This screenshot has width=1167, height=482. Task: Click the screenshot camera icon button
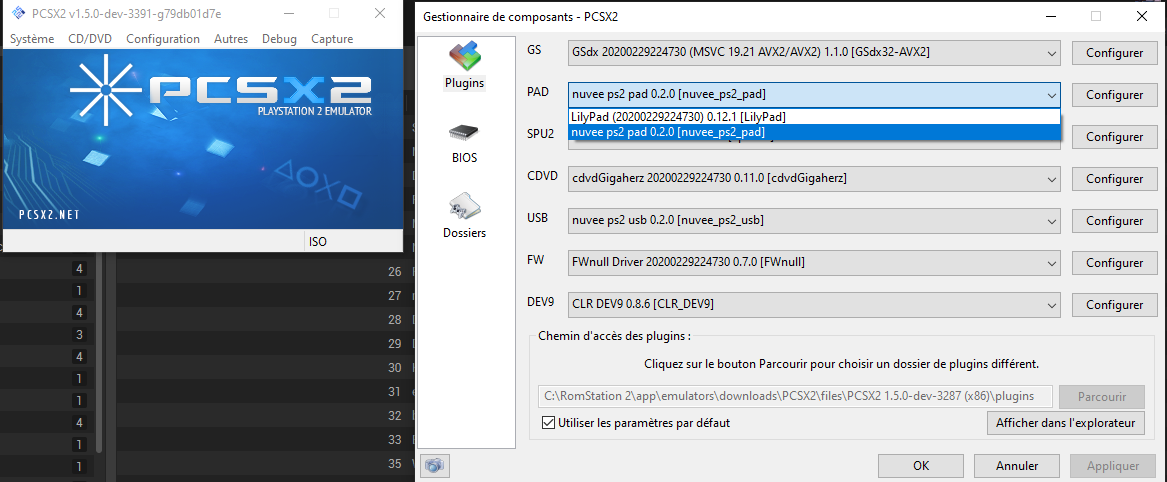(435, 466)
